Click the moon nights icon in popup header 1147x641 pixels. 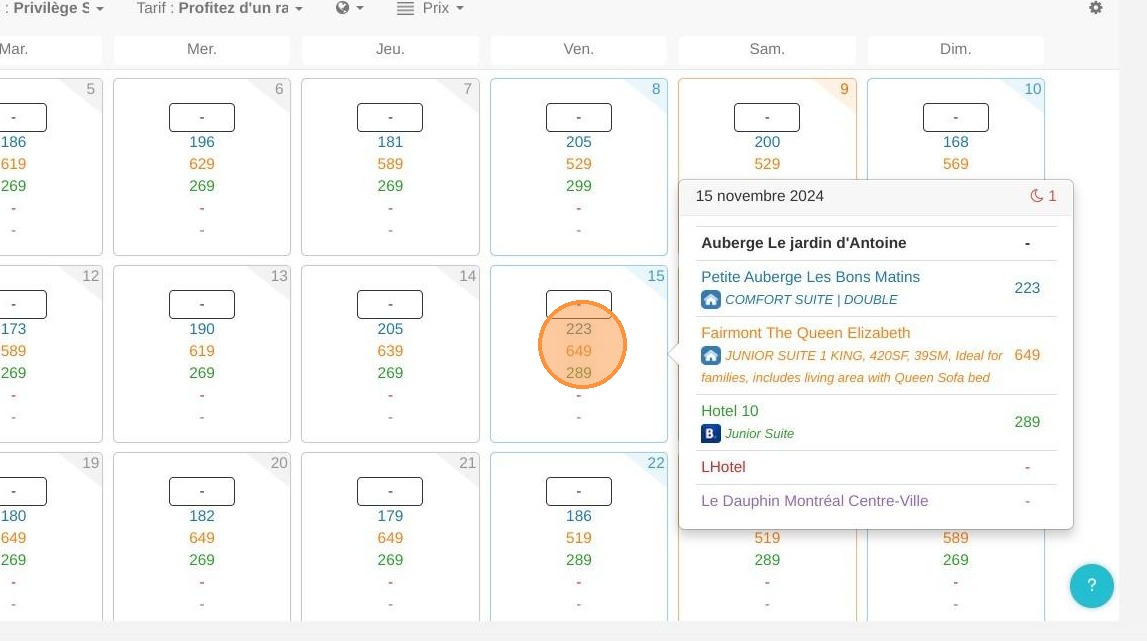(1037, 195)
